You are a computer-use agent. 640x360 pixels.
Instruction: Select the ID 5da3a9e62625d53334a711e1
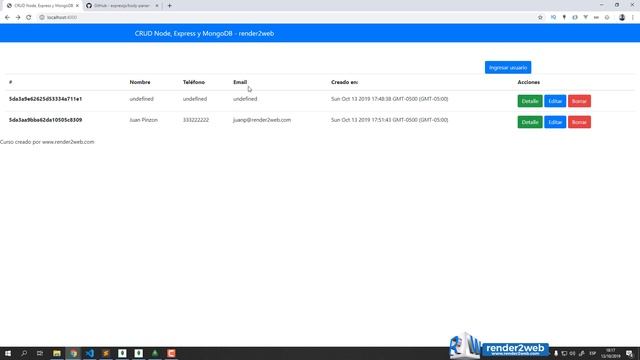(45, 99)
